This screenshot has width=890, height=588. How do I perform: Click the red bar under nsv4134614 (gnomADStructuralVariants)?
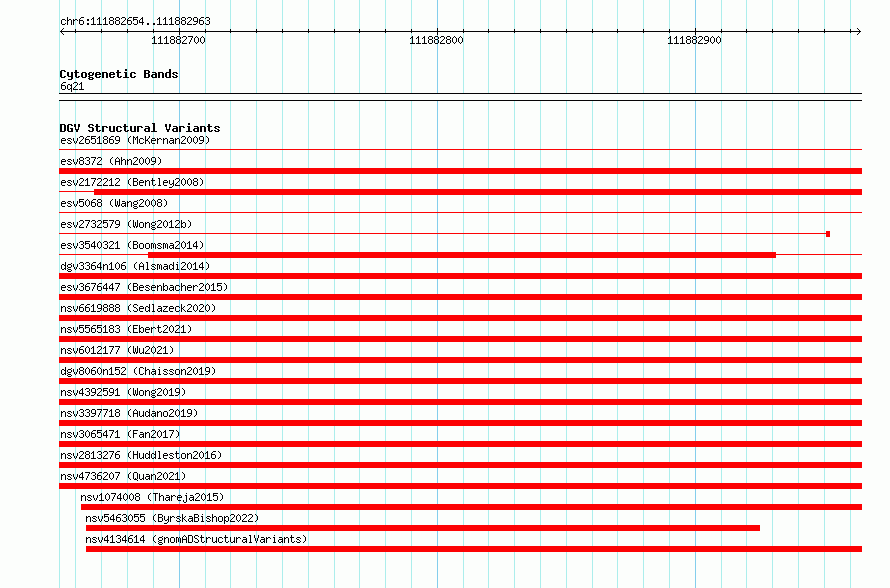click(474, 549)
